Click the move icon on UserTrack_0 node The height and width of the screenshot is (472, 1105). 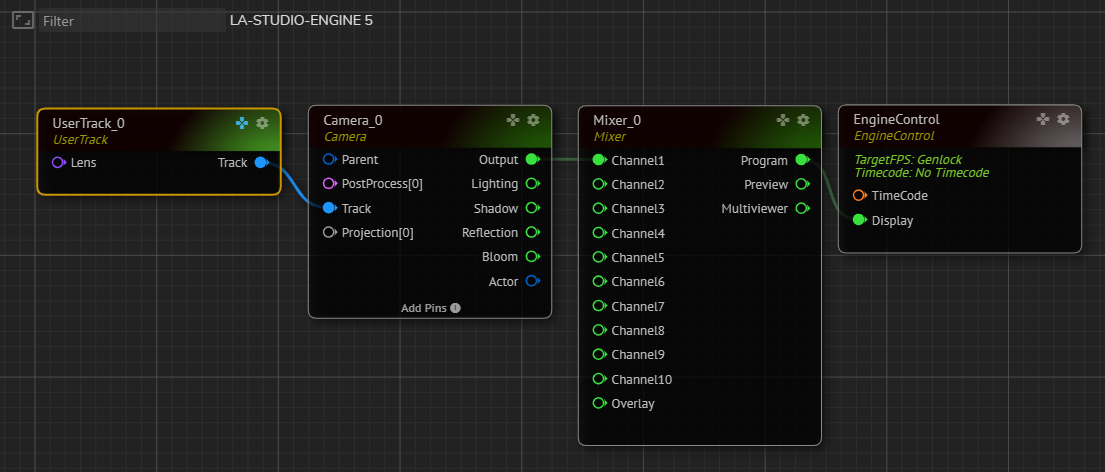coord(242,123)
